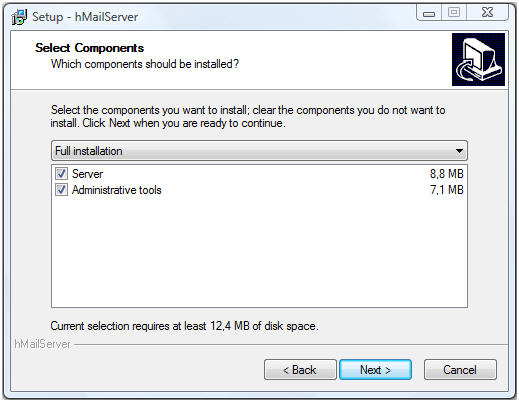Minimize the setup window
519x402 pixels.
coord(429,13)
